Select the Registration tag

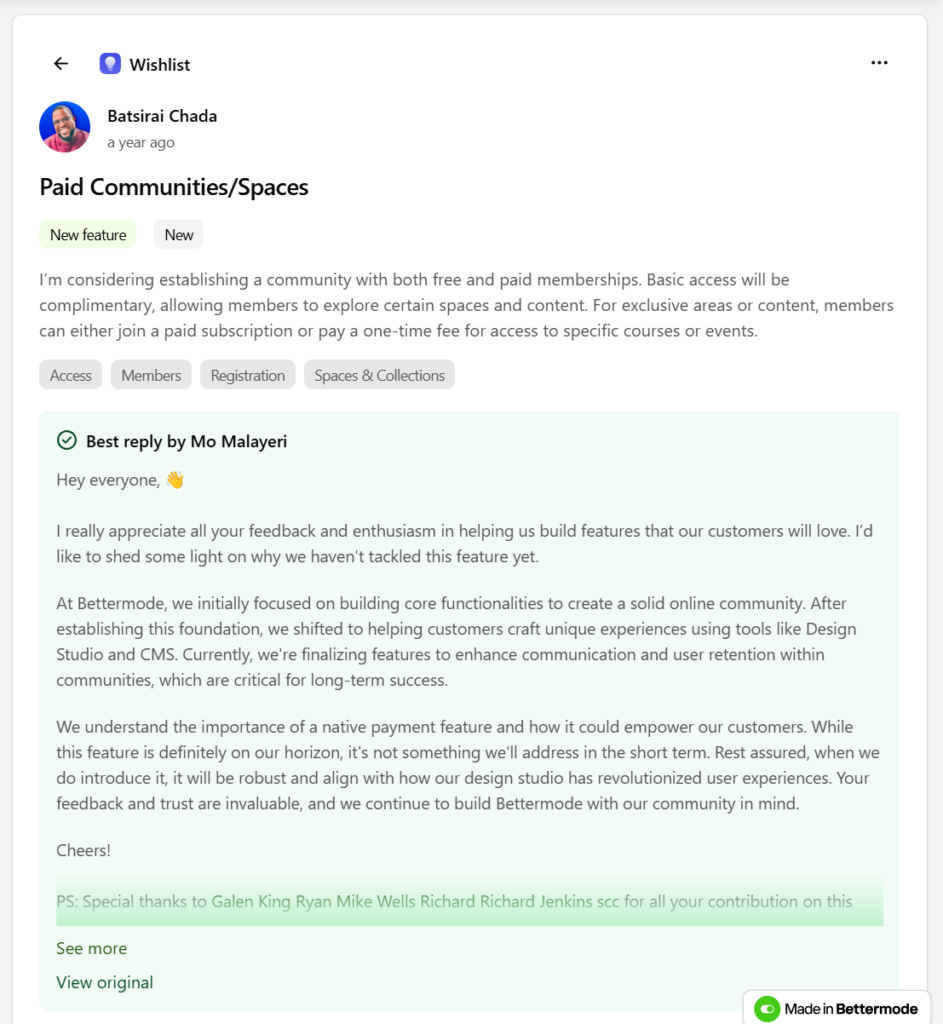pyautogui.click(x=247, y=375)
